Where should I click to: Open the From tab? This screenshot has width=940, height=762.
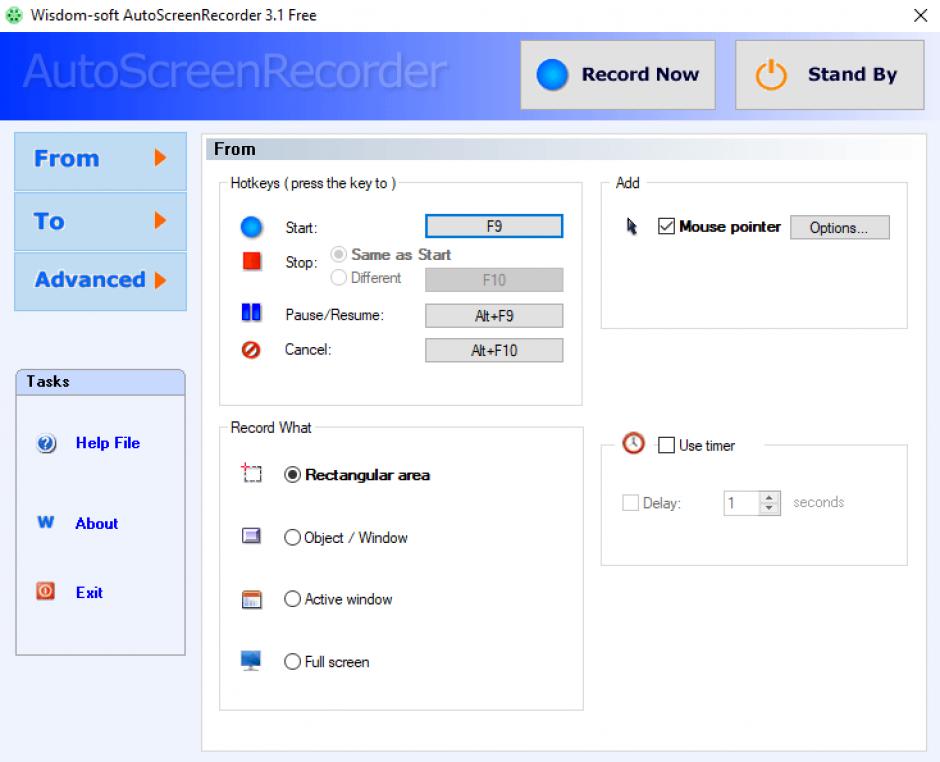coord(101,161)
